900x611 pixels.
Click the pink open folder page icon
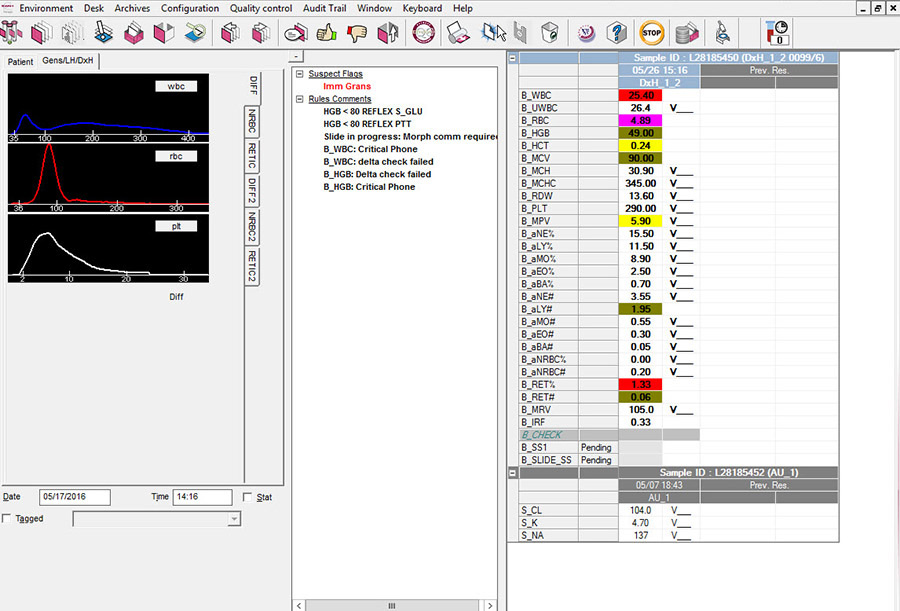(164, 33)
